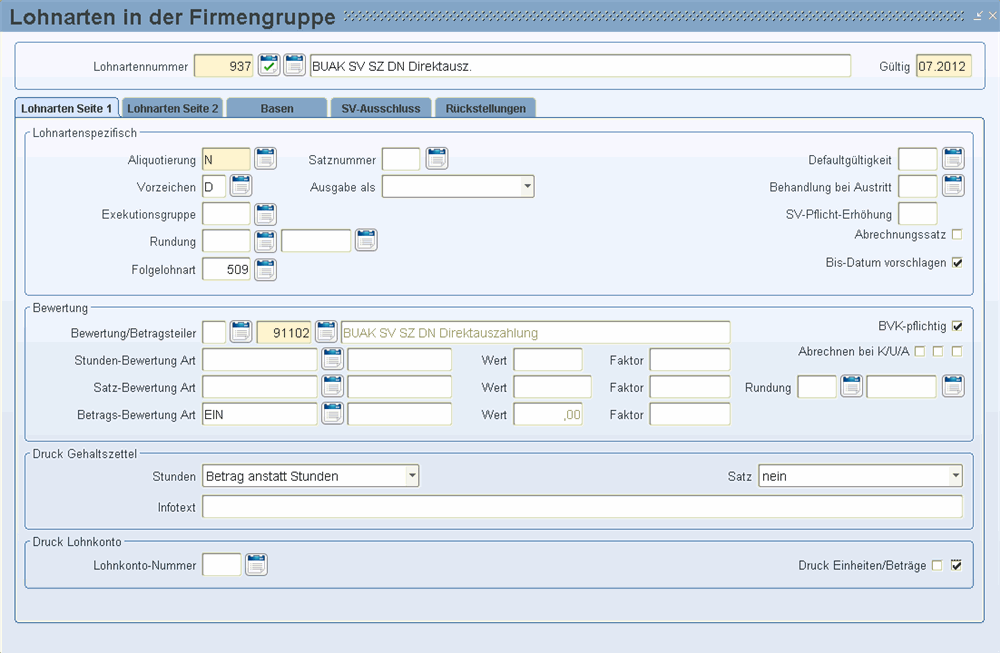
Task: Focus the Betrags-Bewertung Art field containing EIN
Action: click(260, 415)
